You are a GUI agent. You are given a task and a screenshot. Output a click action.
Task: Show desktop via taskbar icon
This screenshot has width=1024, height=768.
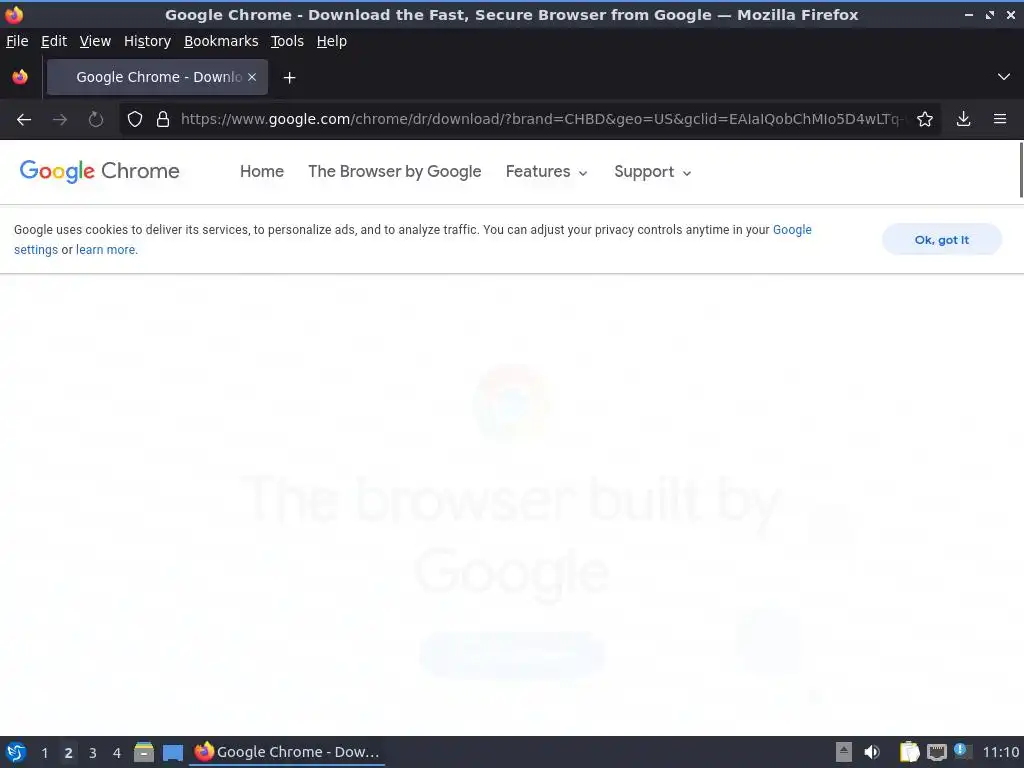[x=172, y=753]
